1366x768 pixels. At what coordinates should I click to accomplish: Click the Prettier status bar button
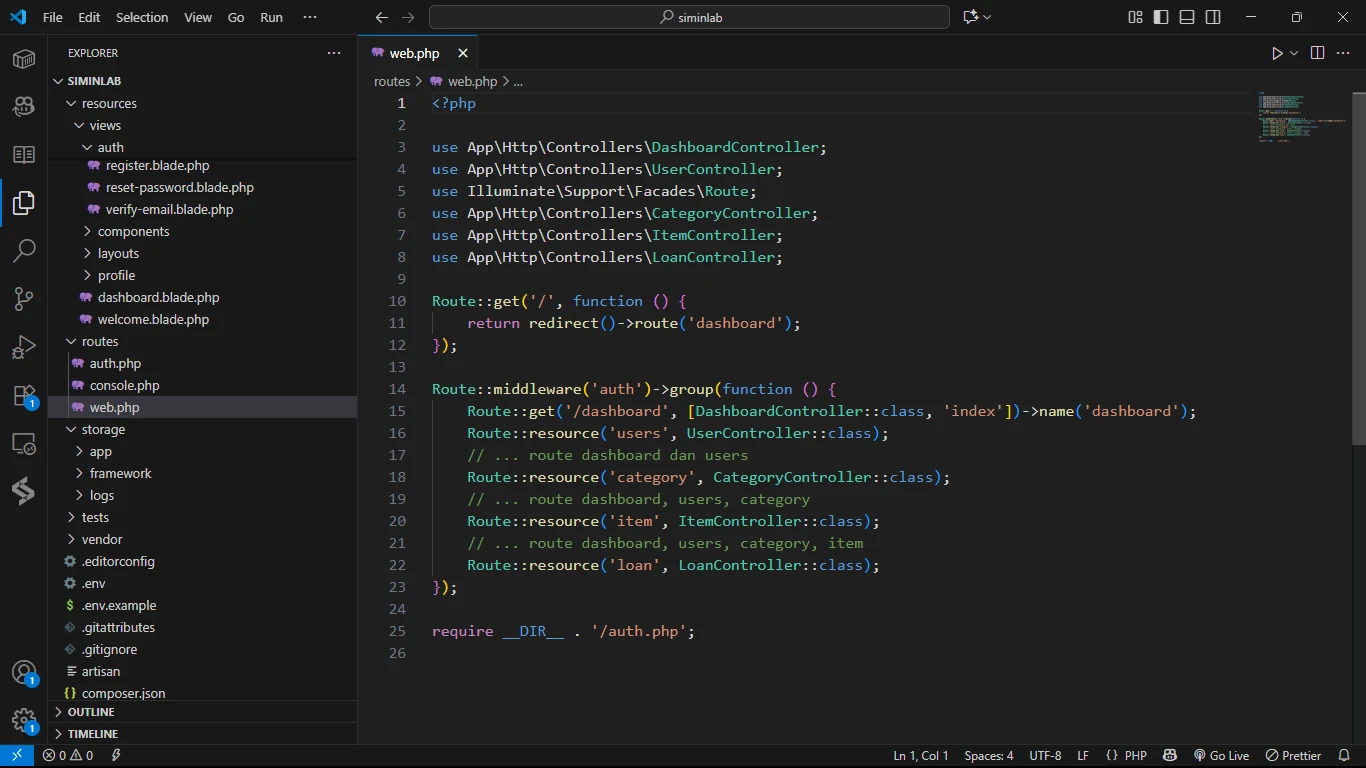coord(1294,756)
